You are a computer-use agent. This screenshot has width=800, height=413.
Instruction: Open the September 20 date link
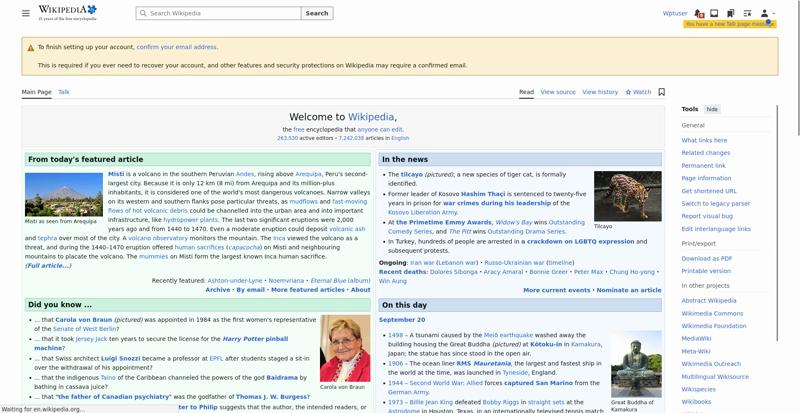click(402, 320)
